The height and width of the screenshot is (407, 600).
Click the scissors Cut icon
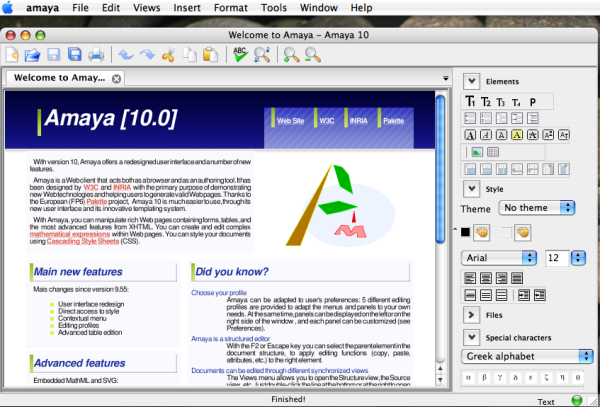pos(169,56)
